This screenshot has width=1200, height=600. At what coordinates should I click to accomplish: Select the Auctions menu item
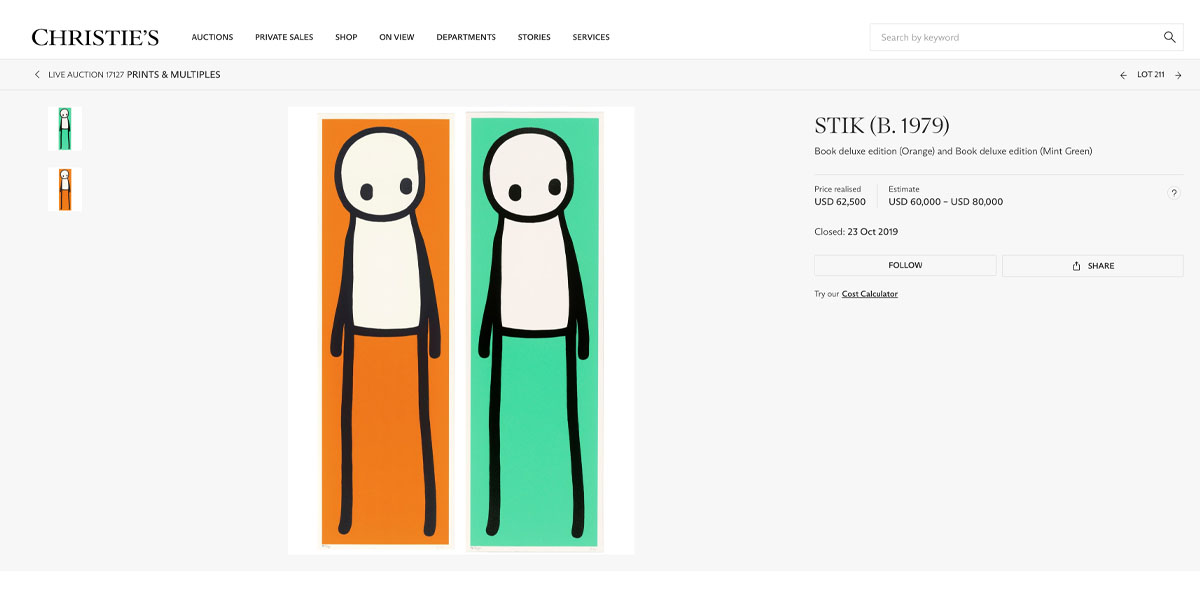coord(212,37)
